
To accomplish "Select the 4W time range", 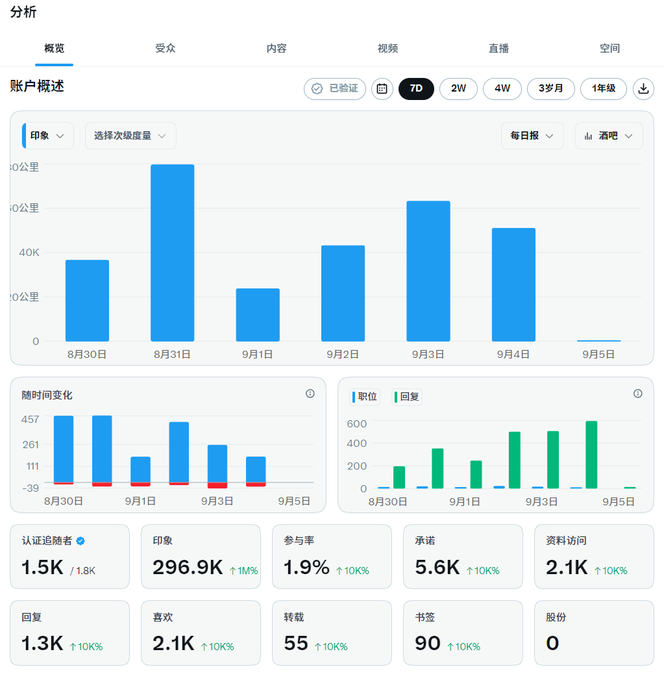I will click(502, 89).
